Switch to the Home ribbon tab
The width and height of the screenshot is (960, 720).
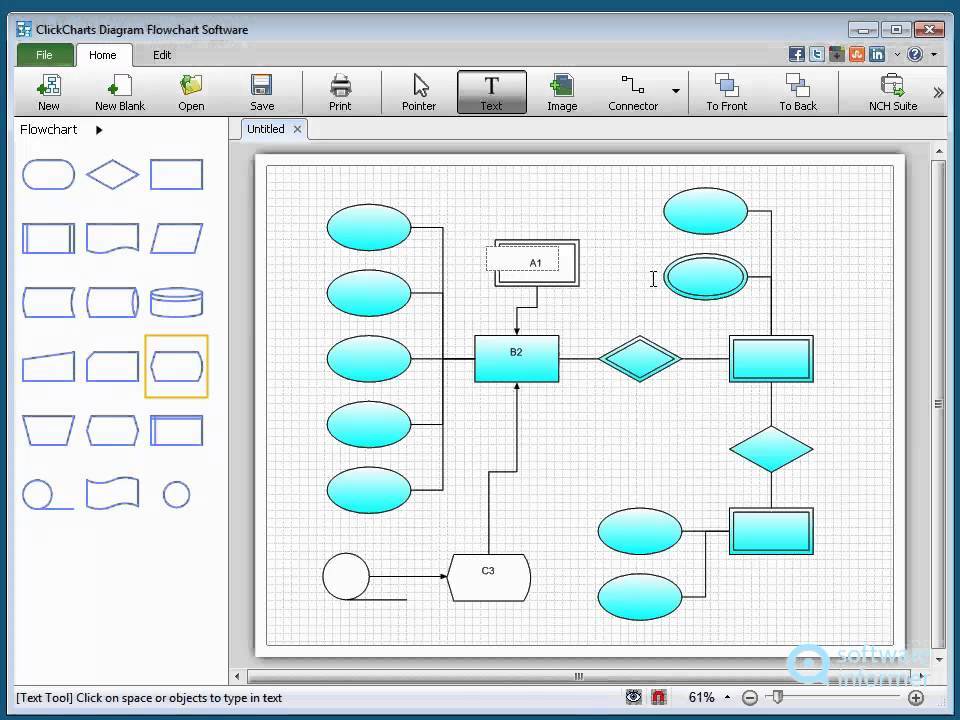[103, 55]
